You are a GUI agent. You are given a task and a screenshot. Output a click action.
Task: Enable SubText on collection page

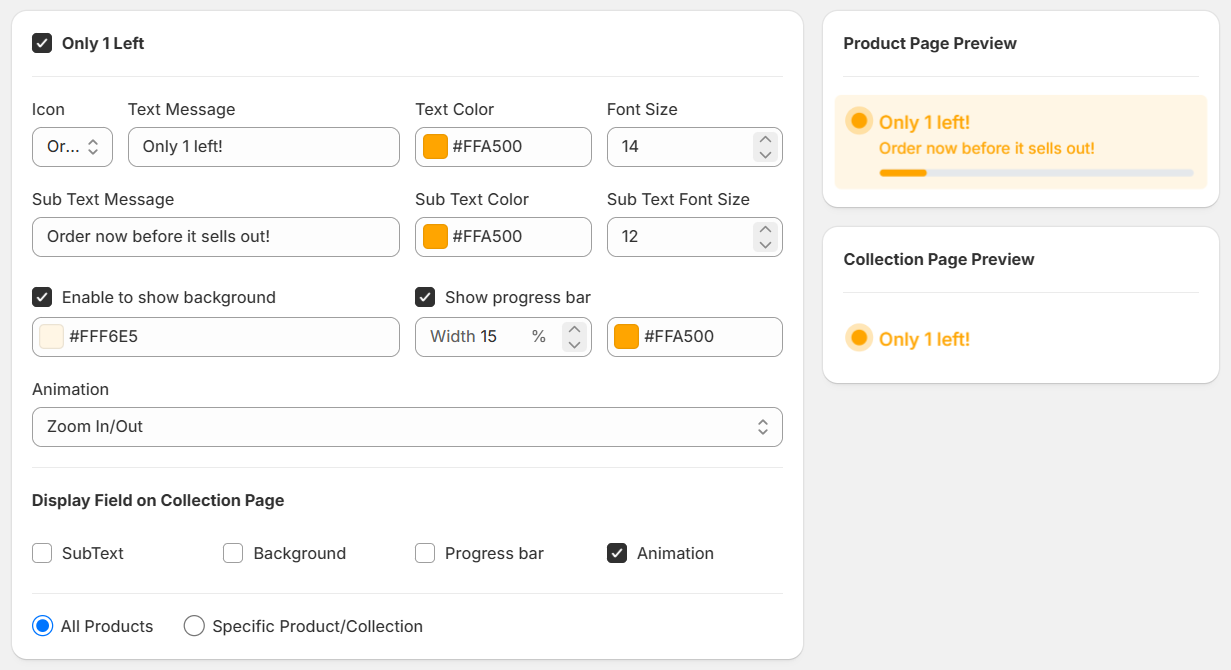pos(42,553)
